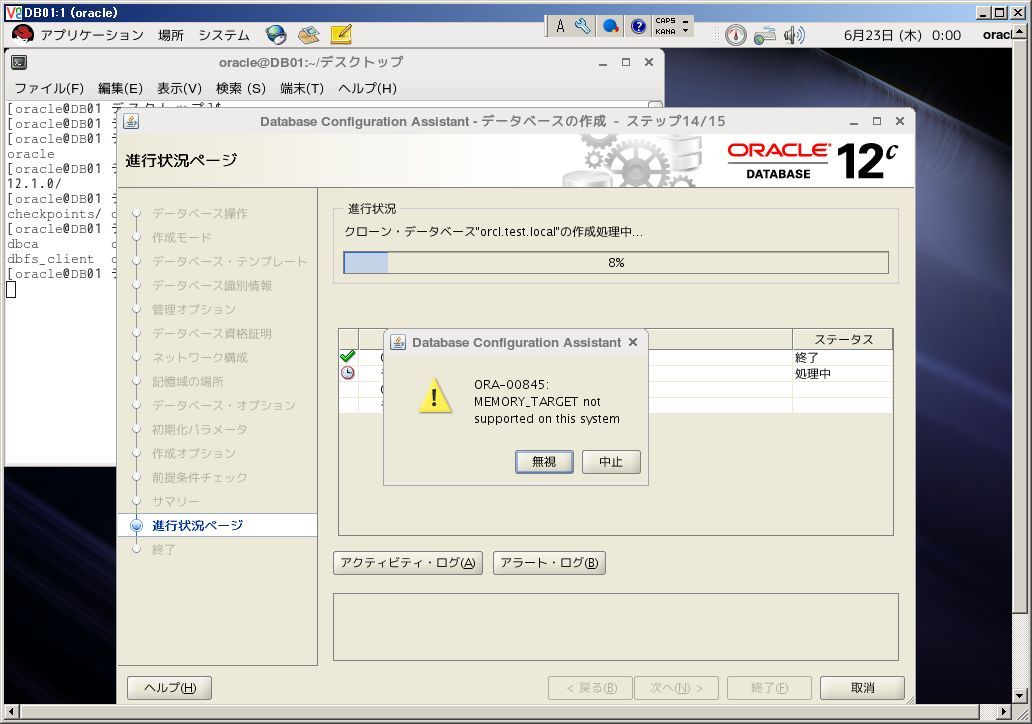Viewport: 1032px width, 724px height.
Task: Click 無視 to ignore the ORA-00845 error
Action: pyautogui.click(x=544, y=462)
